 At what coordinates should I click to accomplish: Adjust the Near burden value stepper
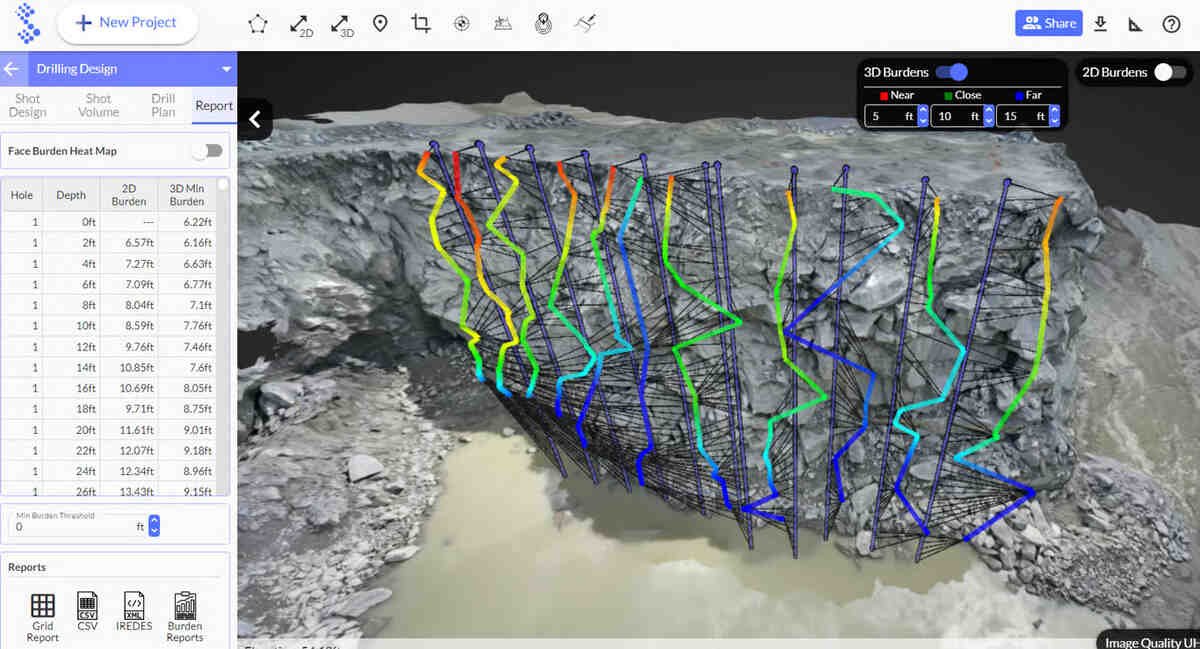923,116
